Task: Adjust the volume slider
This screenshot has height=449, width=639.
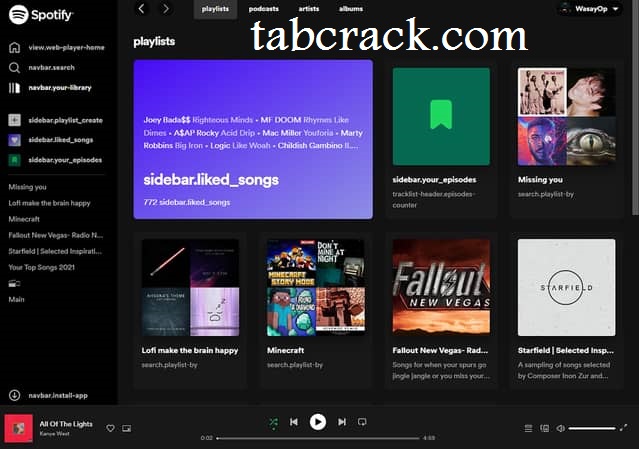Action: (592, 428)
